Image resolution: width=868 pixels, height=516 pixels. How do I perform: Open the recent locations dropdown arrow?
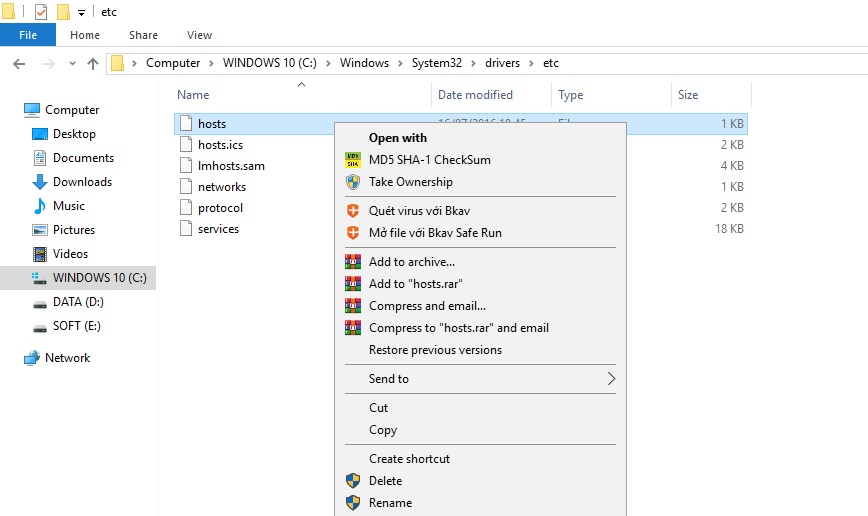pos(72,64)
